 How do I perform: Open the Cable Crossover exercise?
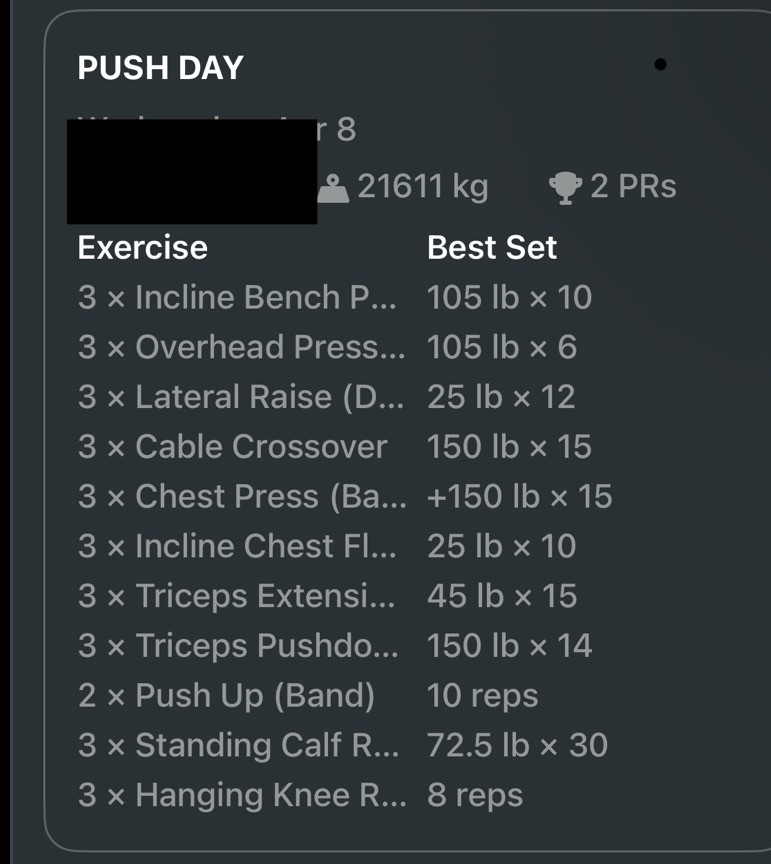click(232, 447)
